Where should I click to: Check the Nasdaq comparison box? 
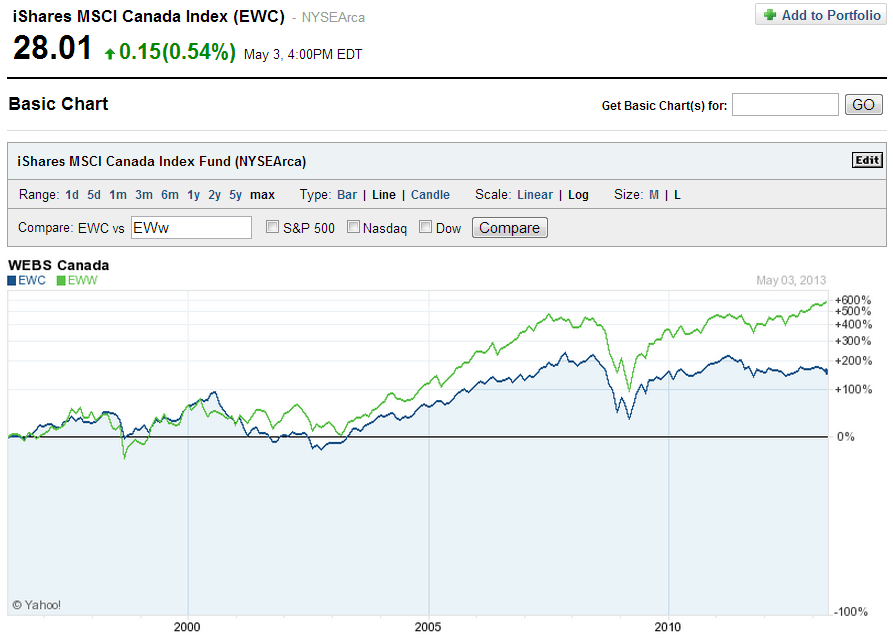353,227
